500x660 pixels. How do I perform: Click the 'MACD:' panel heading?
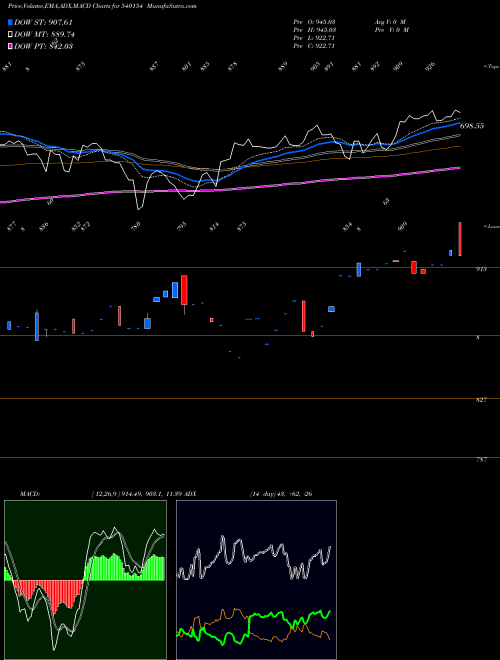point(29,494)
